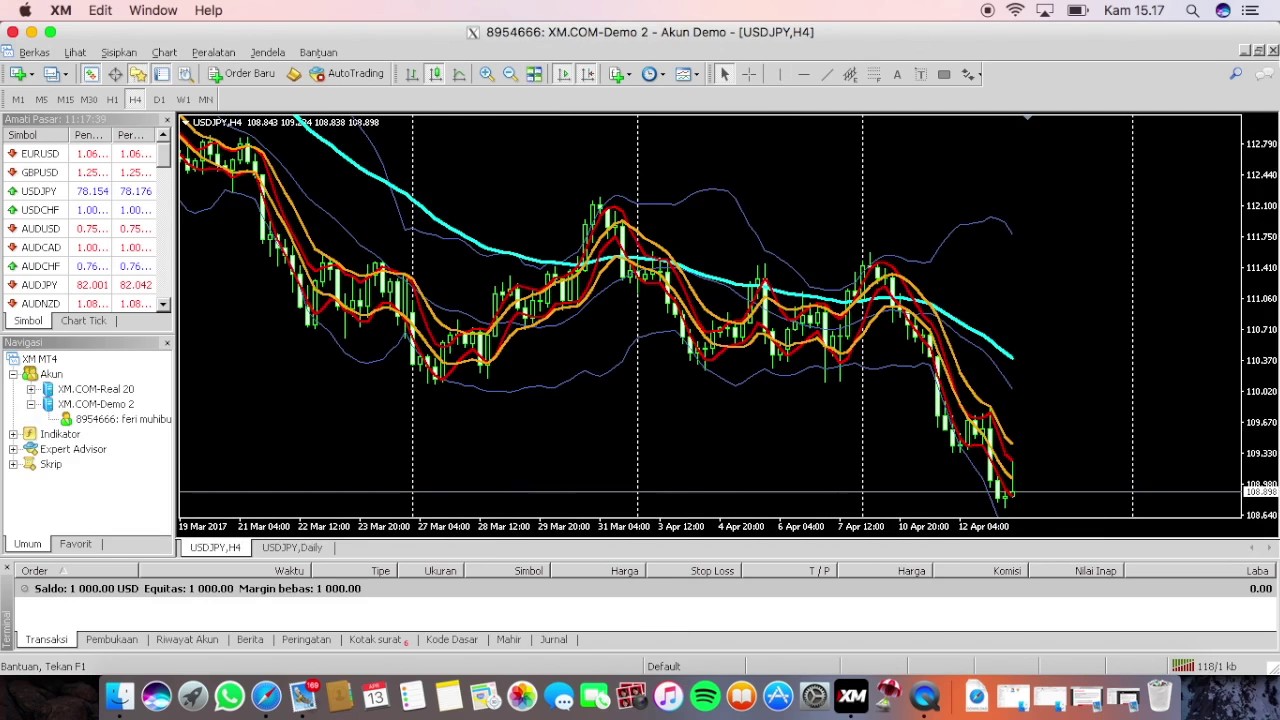
Task: Switch to the Chart Tick tab
Action: [83, 321]
